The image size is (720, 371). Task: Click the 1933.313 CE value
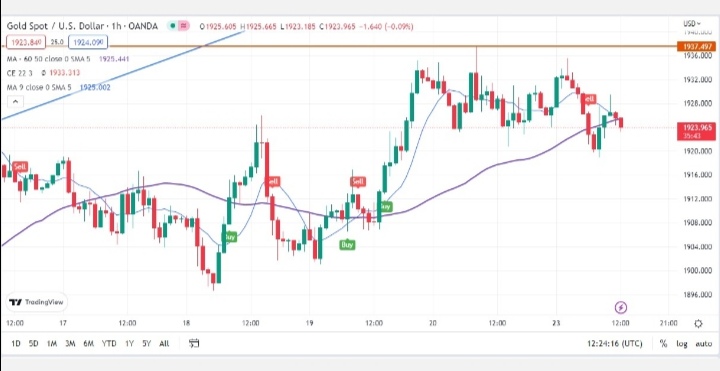(65, 73)
